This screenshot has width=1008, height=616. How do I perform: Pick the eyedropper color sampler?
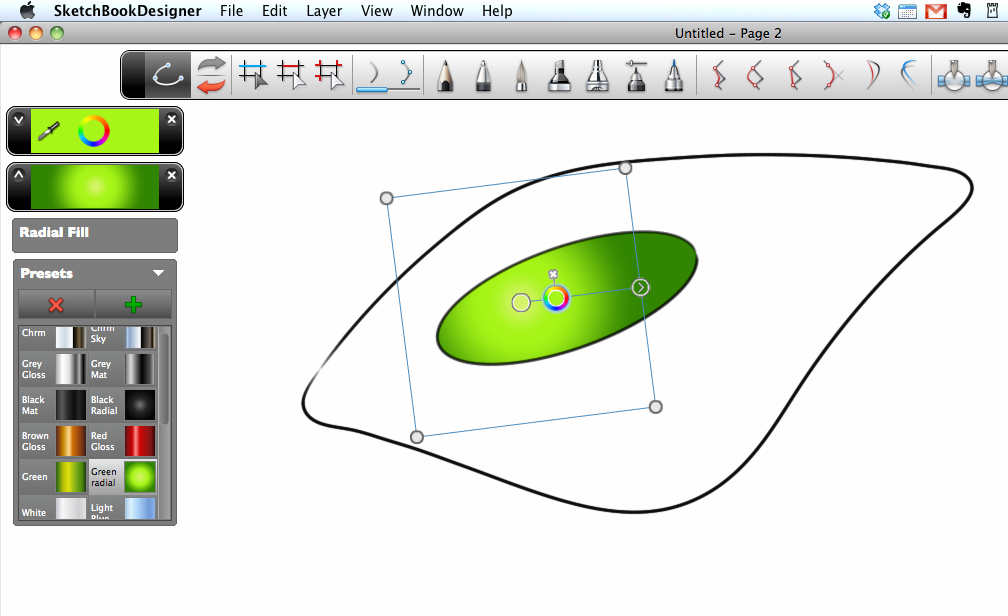[x=49, y=131]
